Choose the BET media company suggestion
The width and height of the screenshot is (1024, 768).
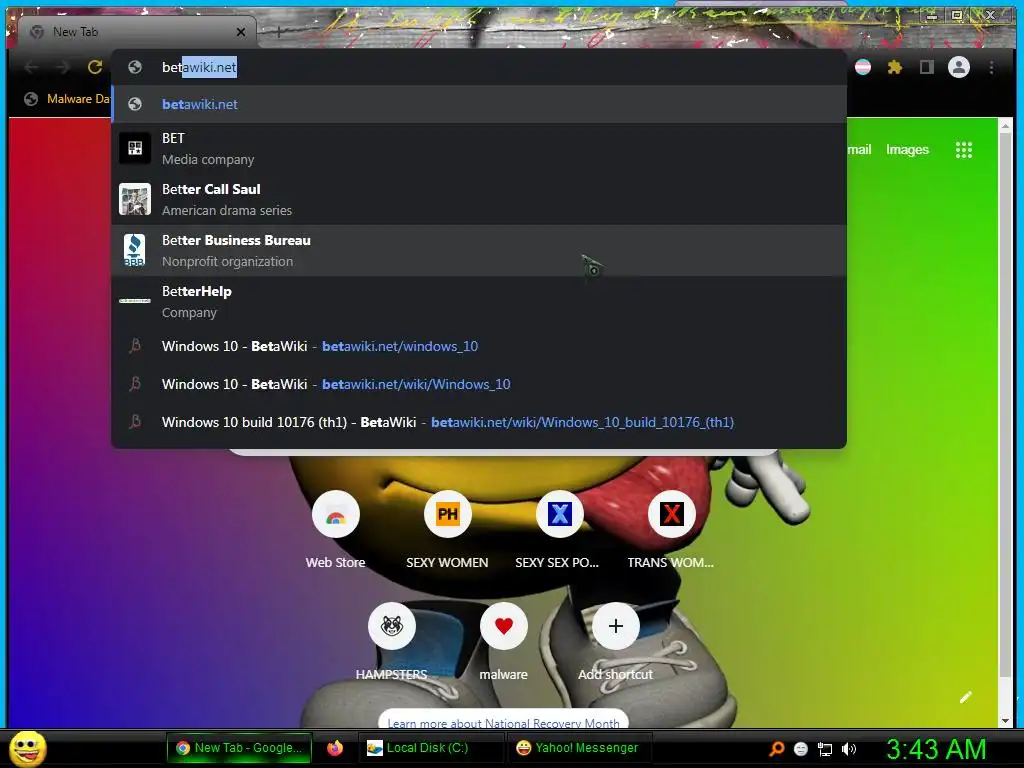[479, 149]
